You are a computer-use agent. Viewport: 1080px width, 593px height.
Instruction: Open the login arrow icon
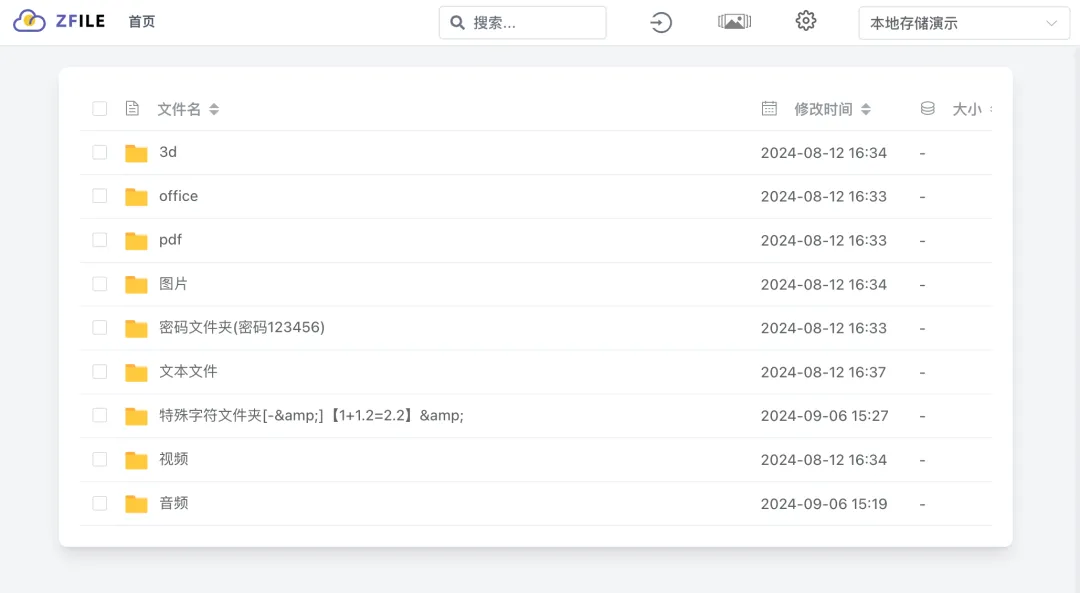(661, 23)
